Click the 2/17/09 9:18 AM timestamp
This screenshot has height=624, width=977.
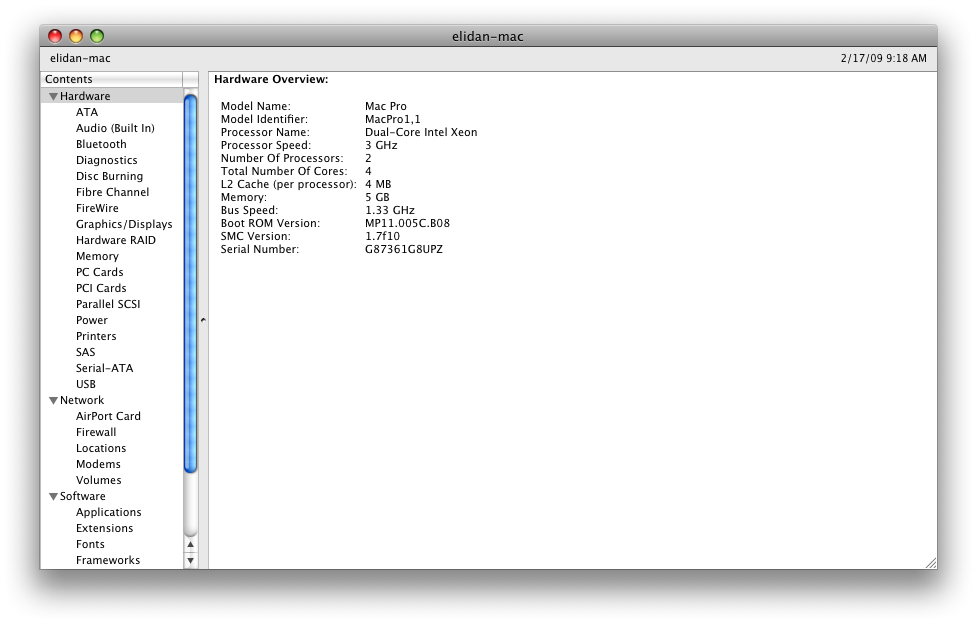[x=884, y=58]
